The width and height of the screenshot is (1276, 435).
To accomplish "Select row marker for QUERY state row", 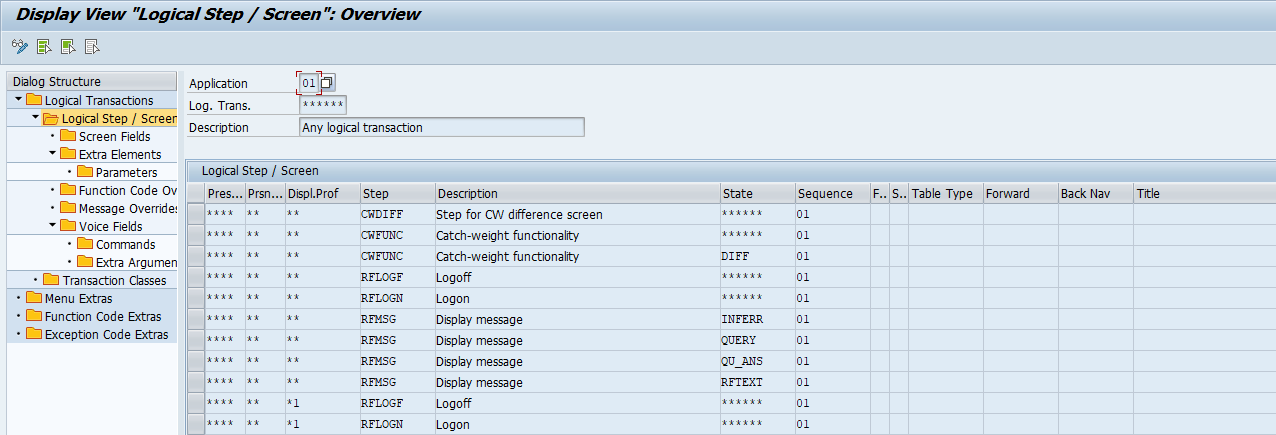I will pos(195,341).
